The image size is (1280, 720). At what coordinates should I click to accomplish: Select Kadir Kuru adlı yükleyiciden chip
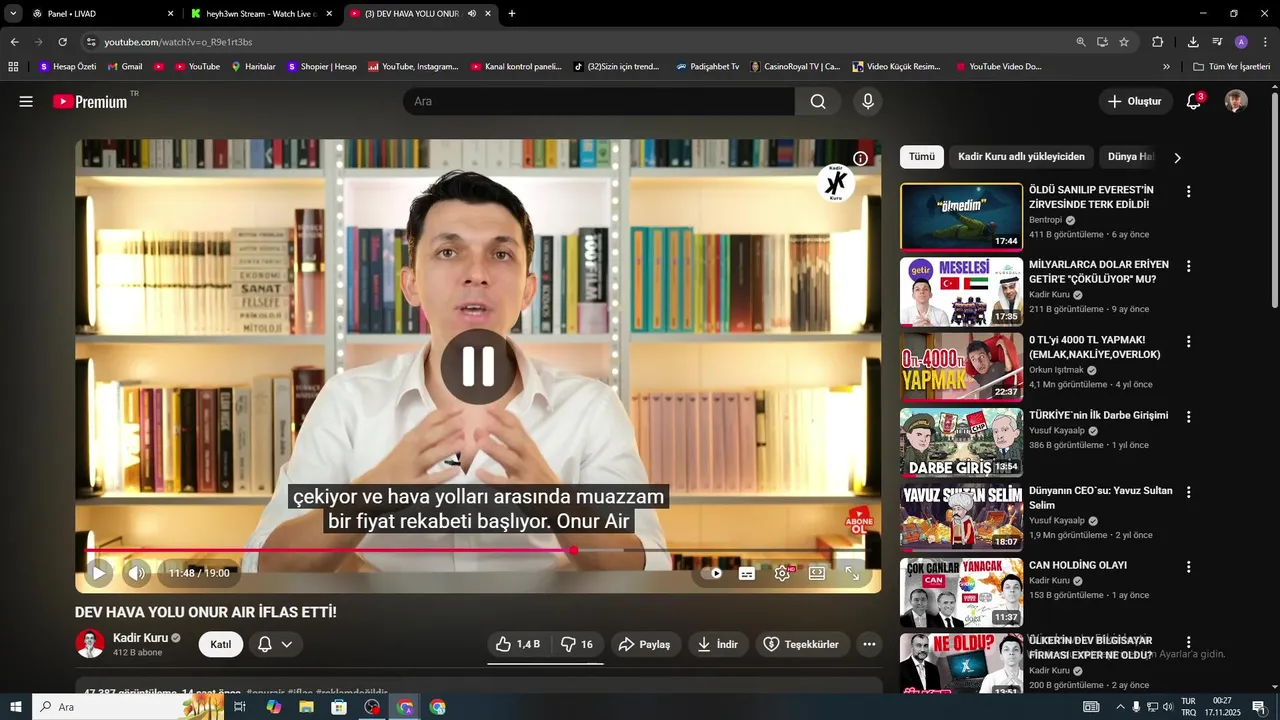(x=1021, y=157)
